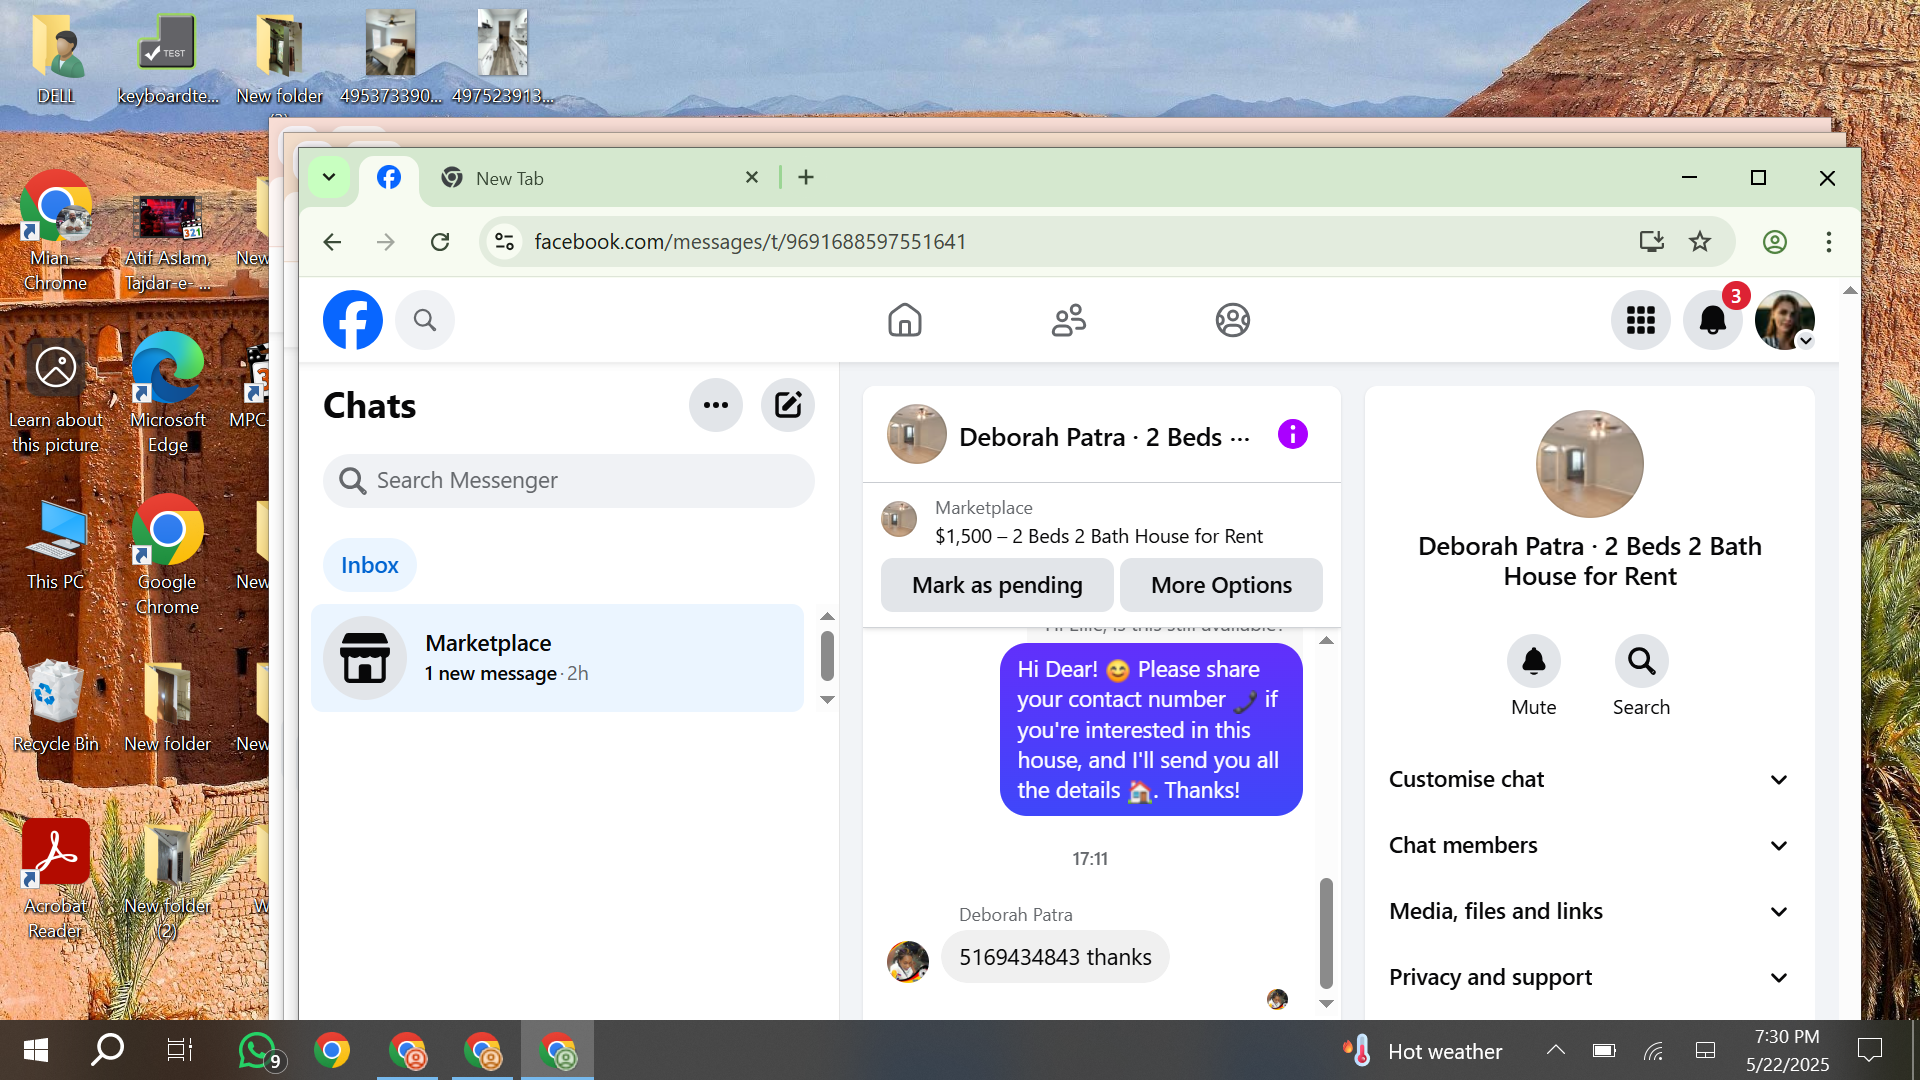Bookmark this page with star icon
This screenshot has height=1080, width=1920.
1700,241
